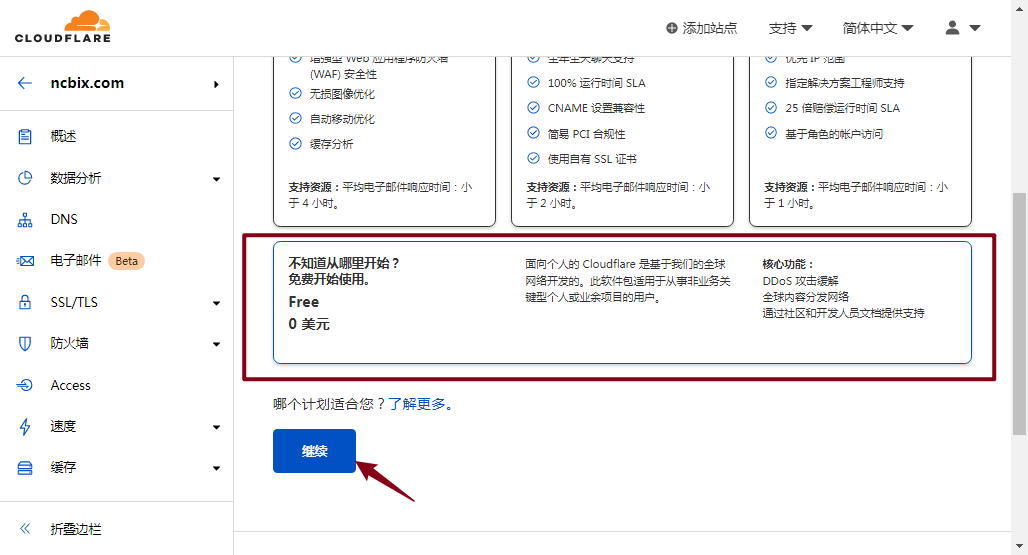Click the 概述 clipboard icon
The image size is (1028, 555).
[25, 136]
